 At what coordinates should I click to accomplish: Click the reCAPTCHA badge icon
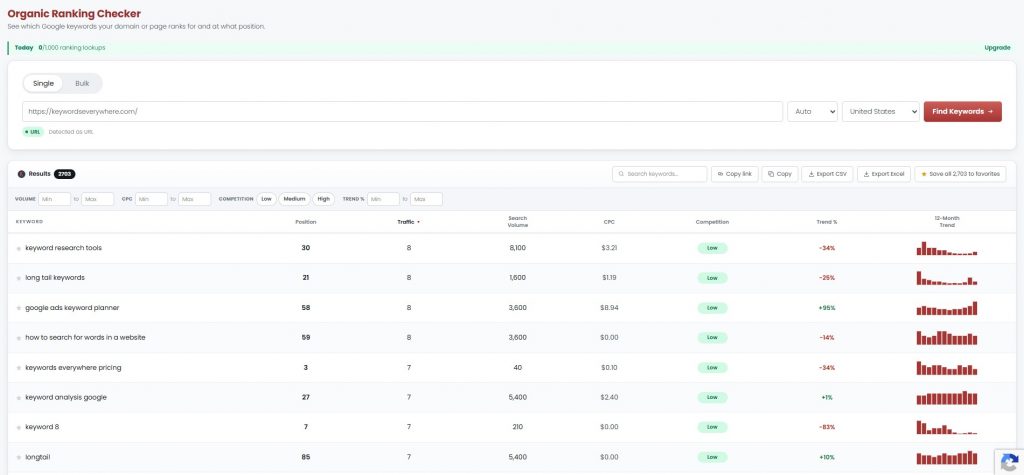point(1009,461)
